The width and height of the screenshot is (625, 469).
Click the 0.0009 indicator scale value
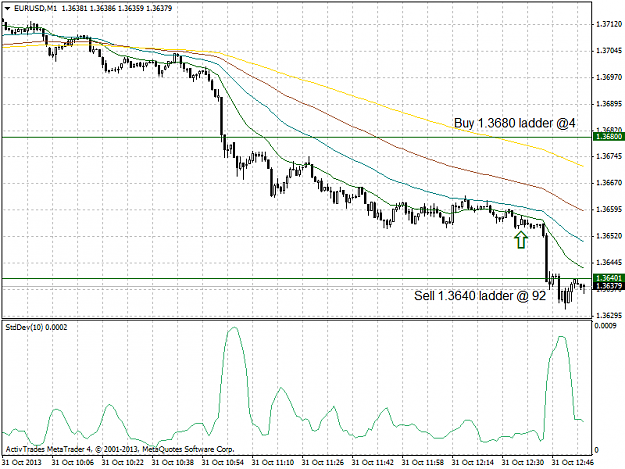(x=604, y=326)
